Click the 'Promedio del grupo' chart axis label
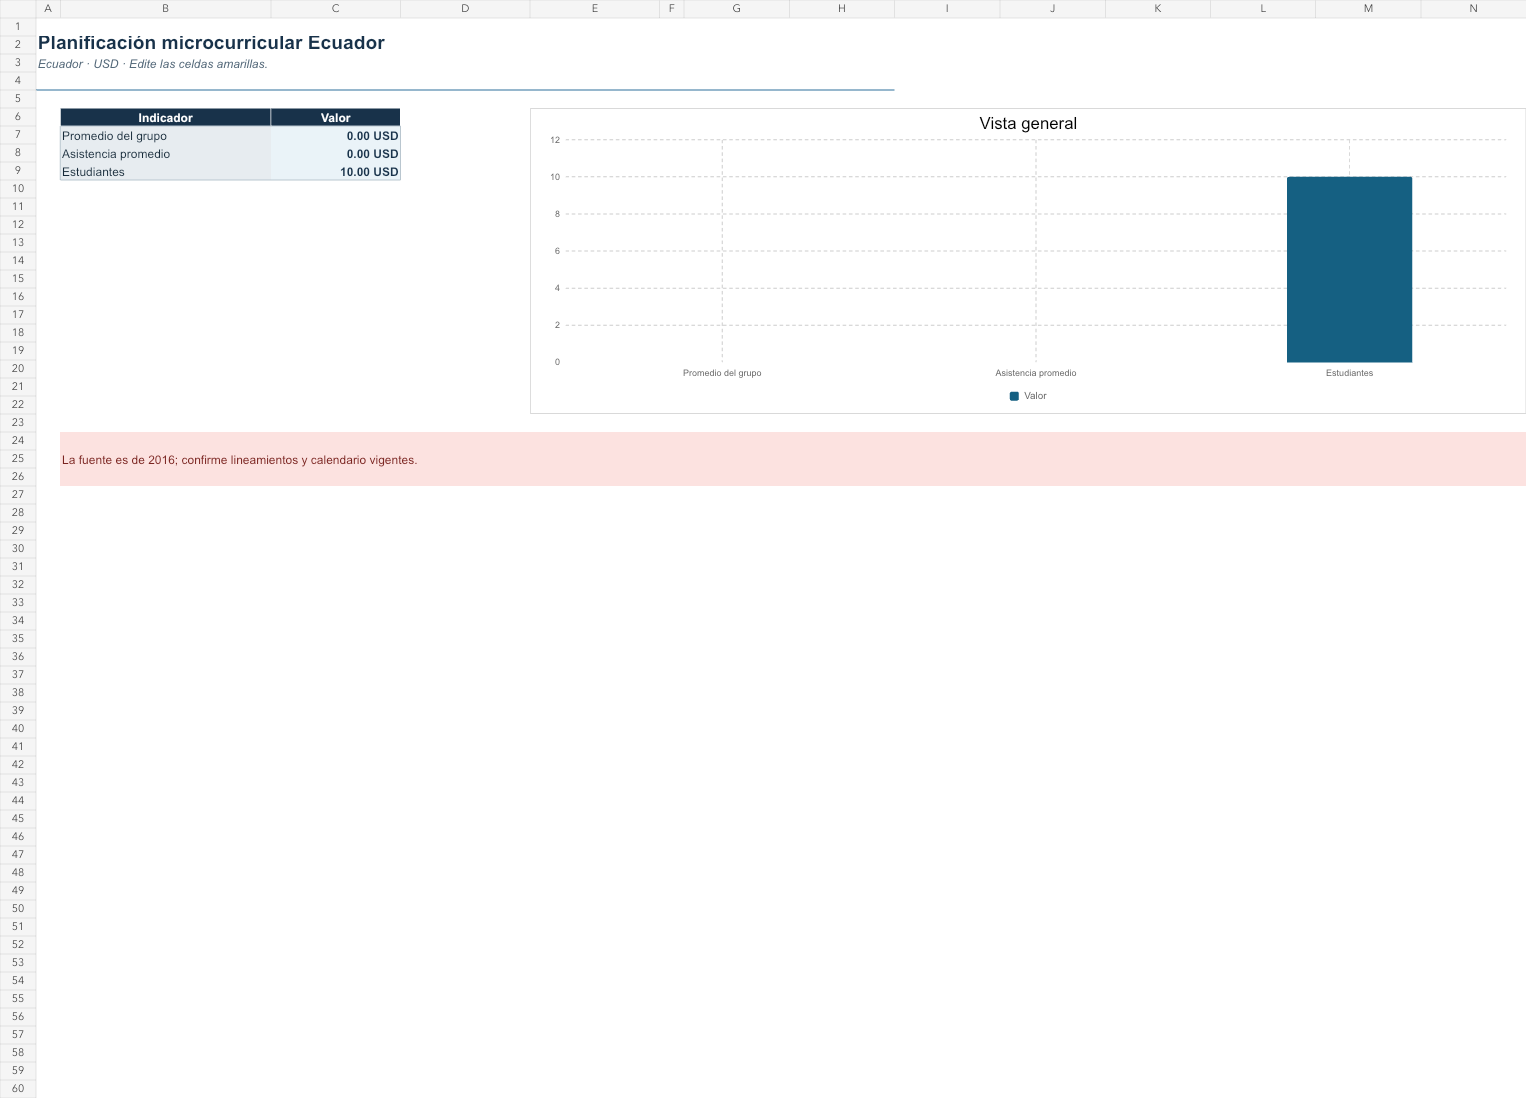The image size is (1526, 1098). pos(722,373)
